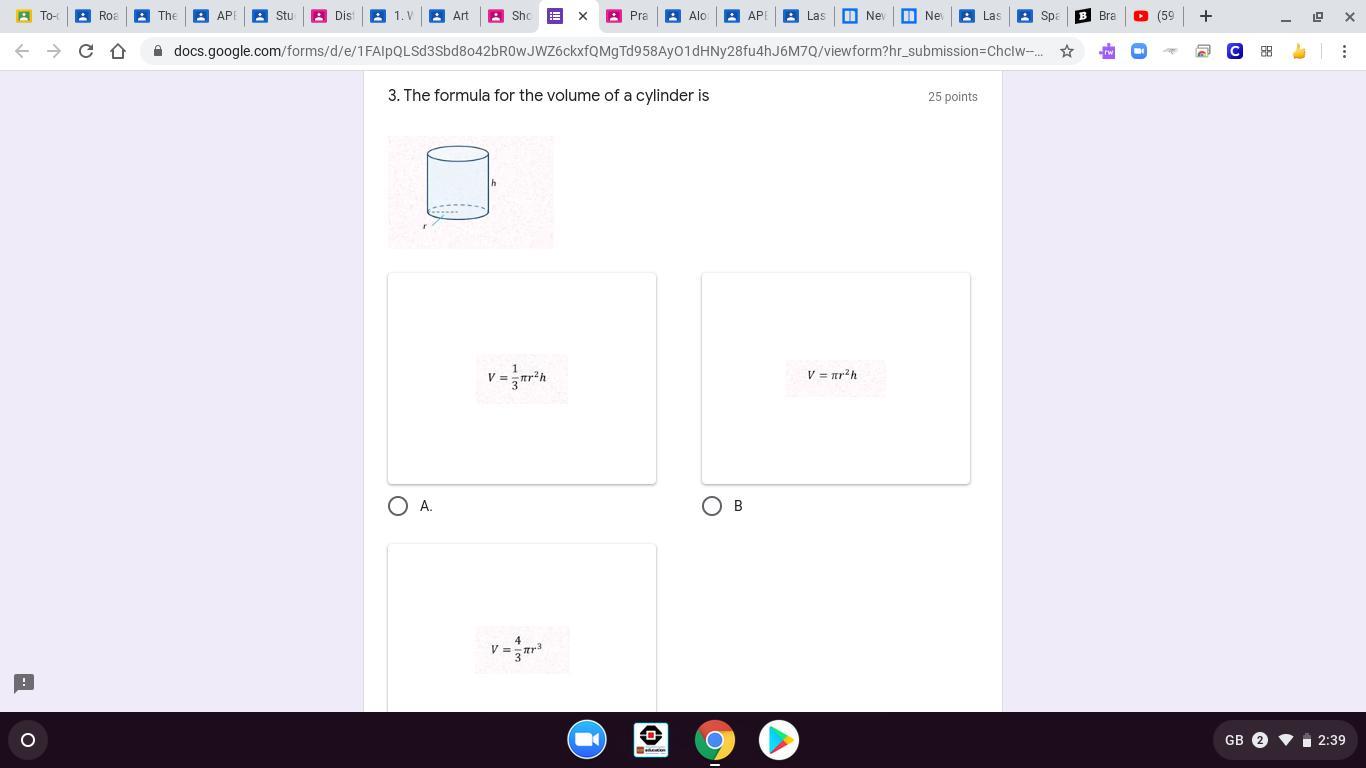Image resolution: width=1366 pixels, height=768 pixels.
Task: Open Zoom from the shelf
Action: (587, 740)
